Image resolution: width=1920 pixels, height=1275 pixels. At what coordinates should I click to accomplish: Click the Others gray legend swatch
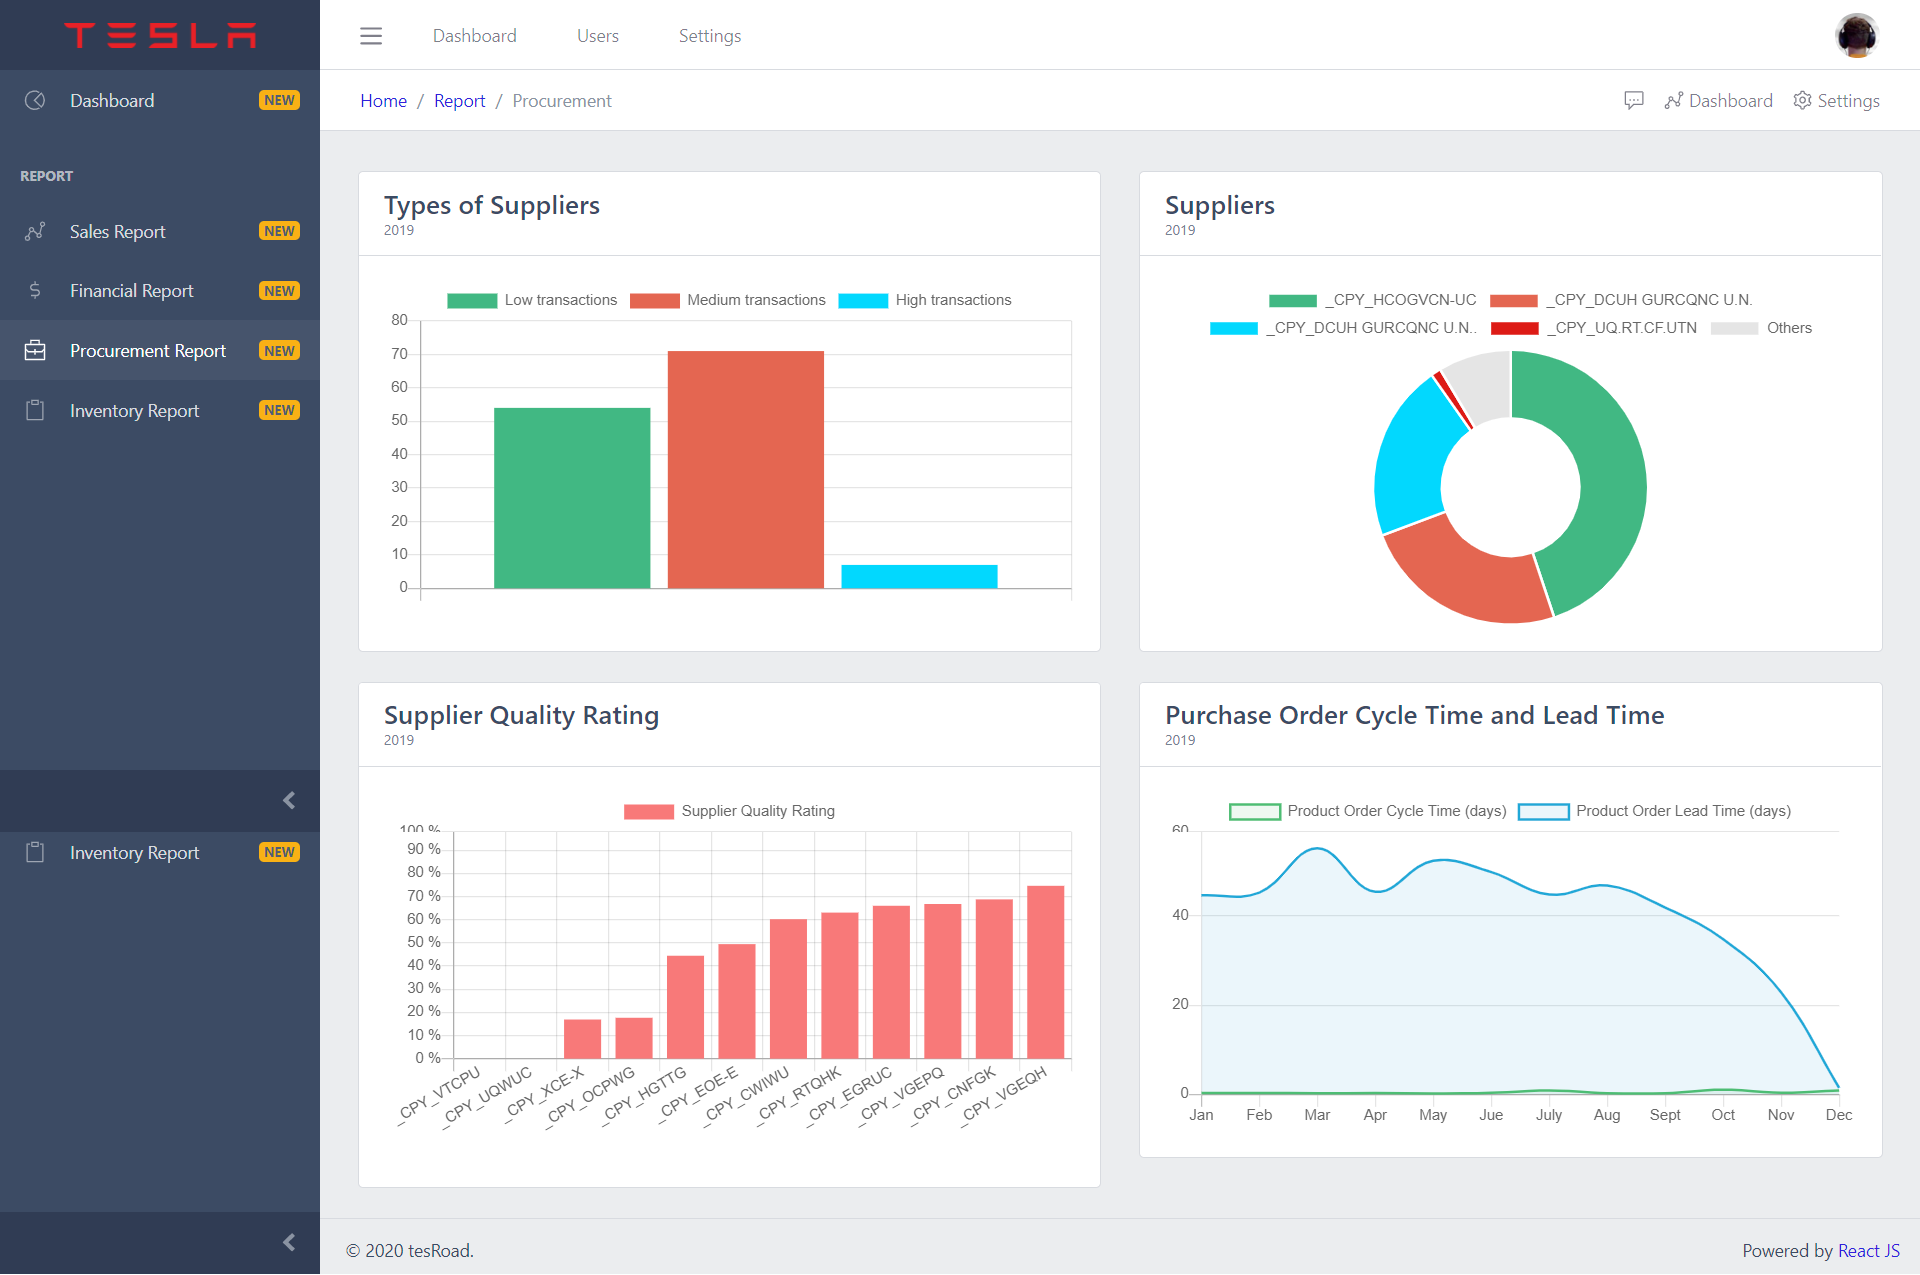click(x=1735, y=328)
